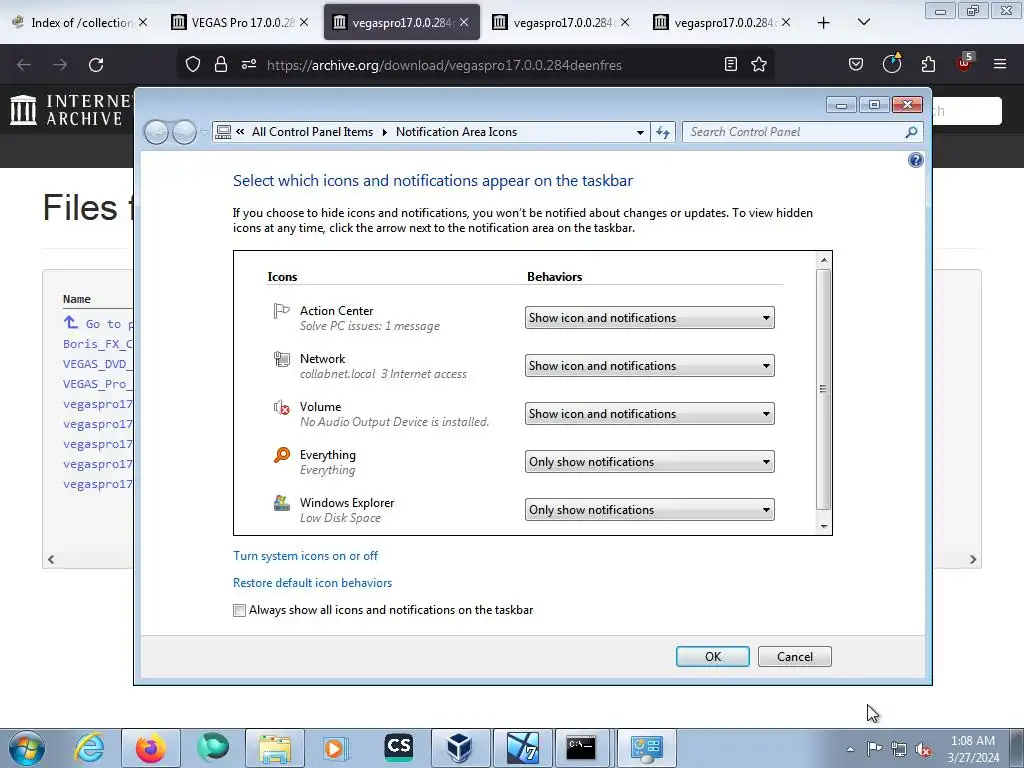Open a new Firefox tab
The height and width of the screenshot is (768, 1024).
824,23
